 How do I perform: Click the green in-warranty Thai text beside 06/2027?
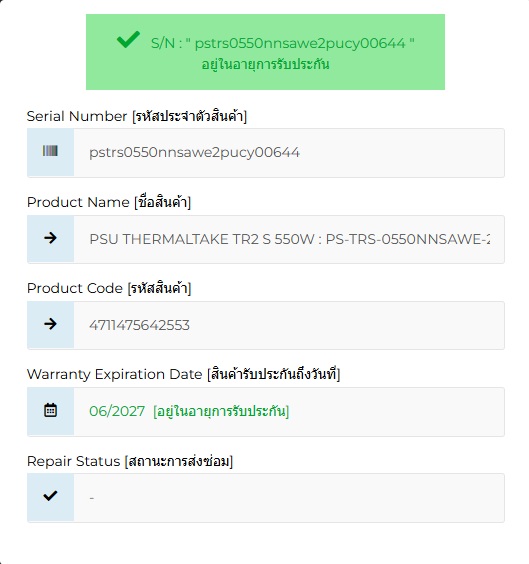tap(221, 411)
